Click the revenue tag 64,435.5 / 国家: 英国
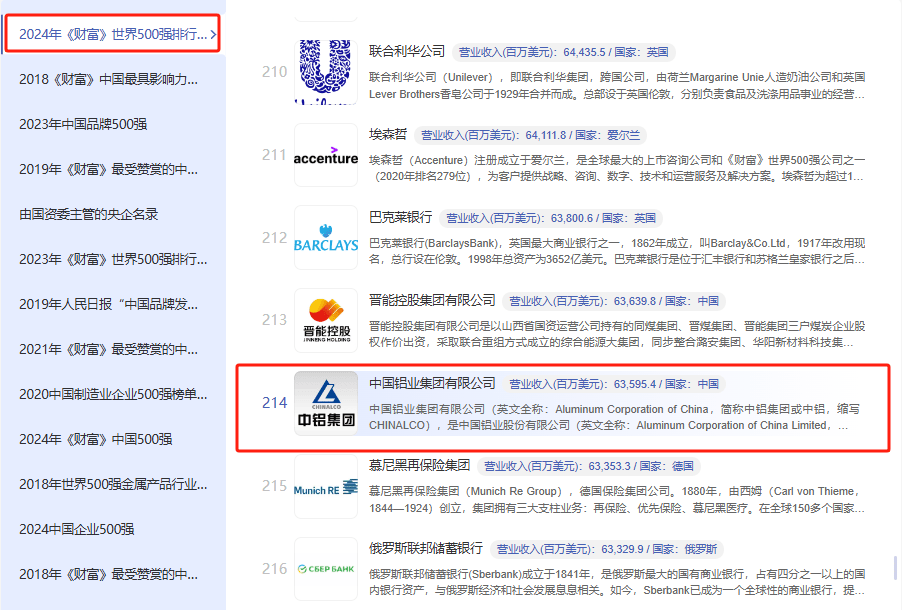Viewport: 902px width, 610px height. click(x=564, y=52)
